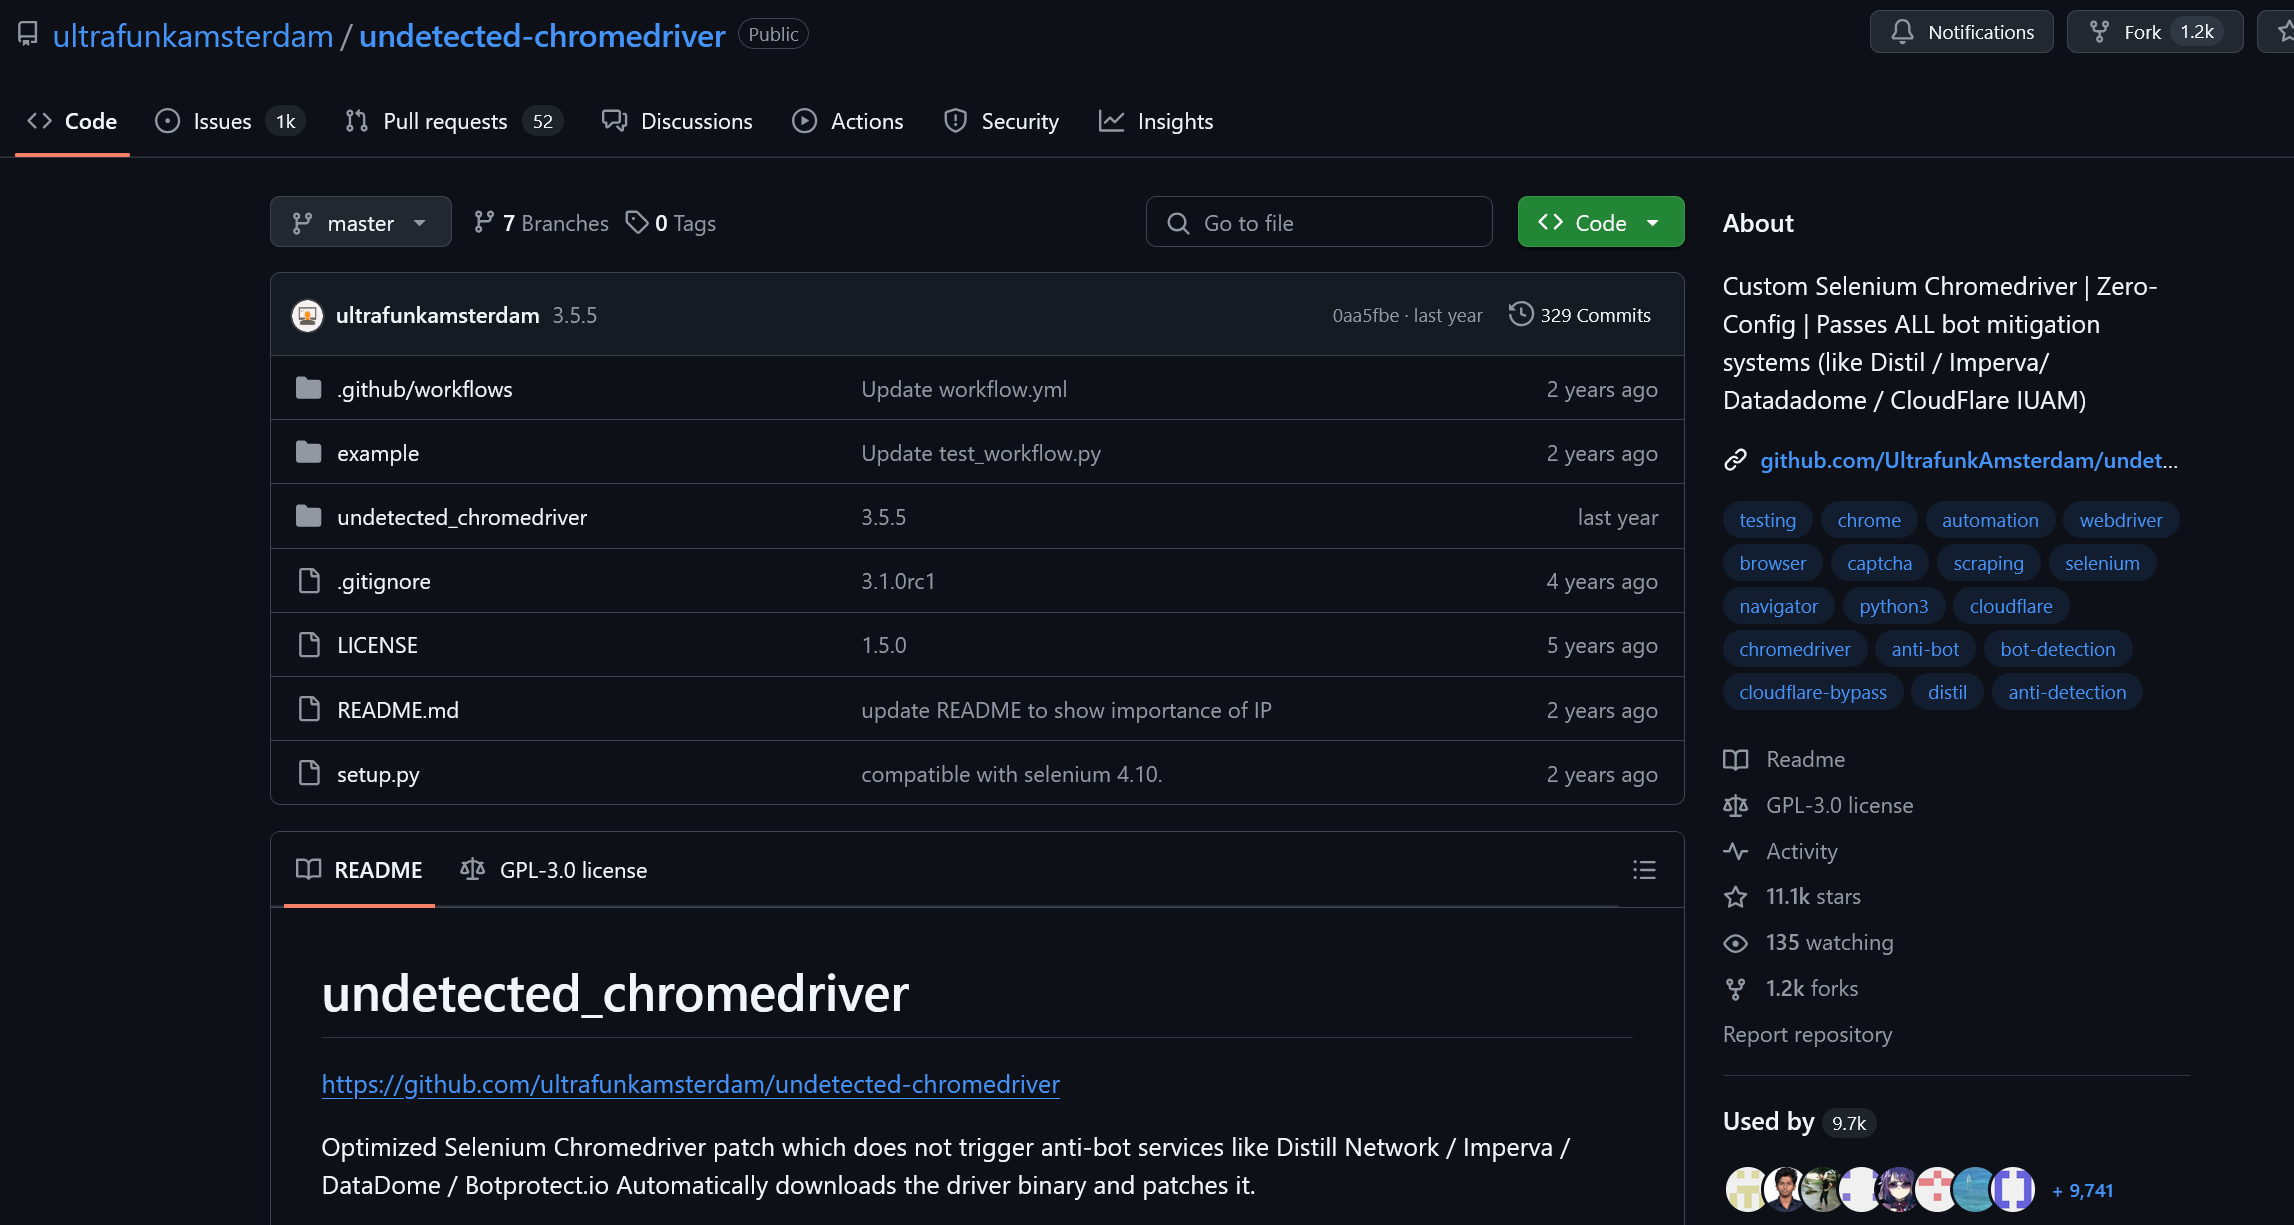Open the master branch dropdown
The image size is (2294, 1225).
point(360,222)
